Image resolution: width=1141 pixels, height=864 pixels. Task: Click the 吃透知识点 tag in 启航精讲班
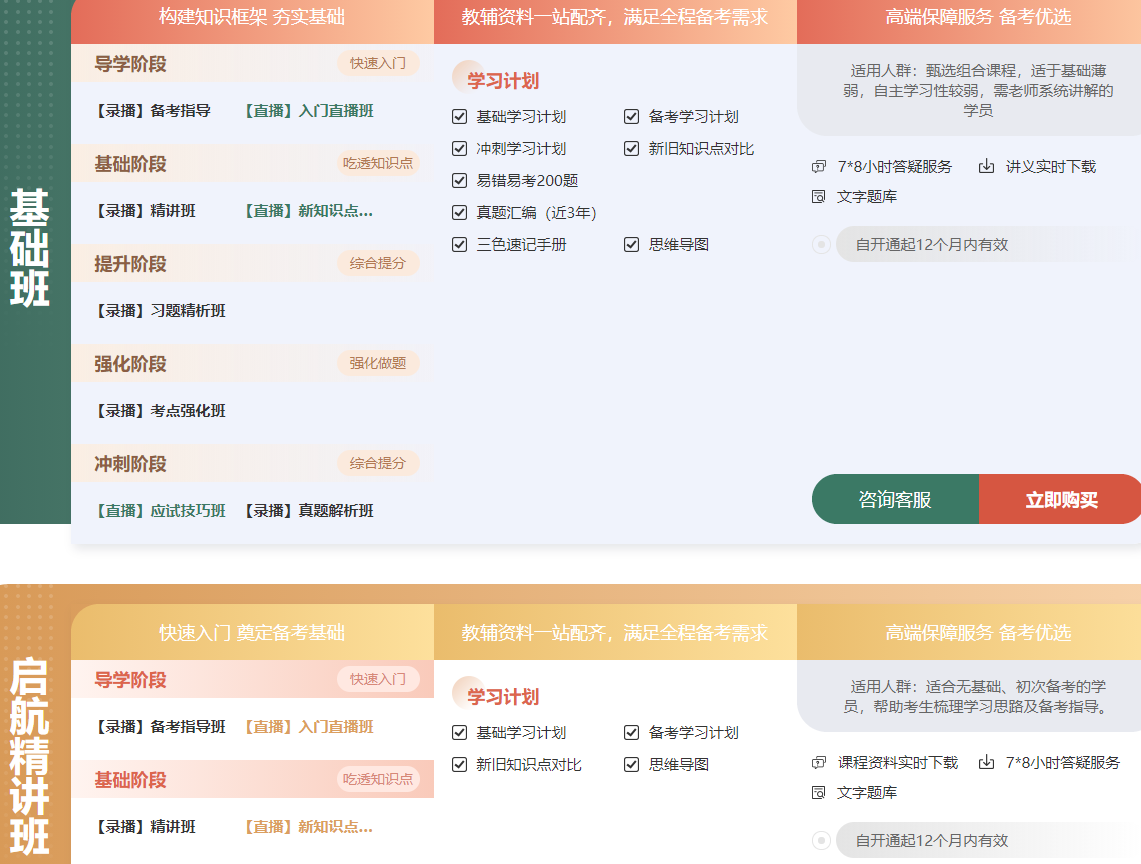click(378, 779)
